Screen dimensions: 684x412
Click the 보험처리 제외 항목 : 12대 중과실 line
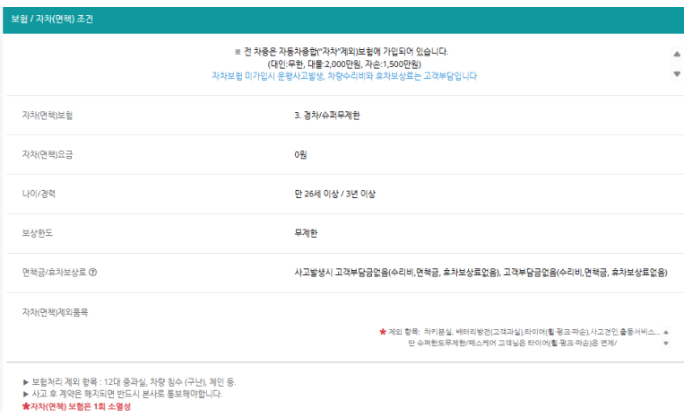click(x=129, y=382)
